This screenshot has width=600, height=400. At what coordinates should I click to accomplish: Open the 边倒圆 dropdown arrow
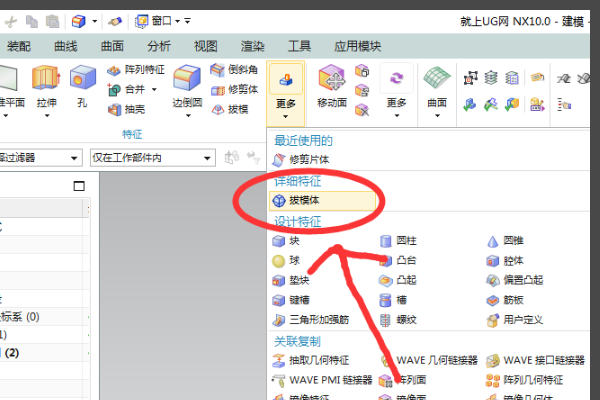tap(188, 115)
